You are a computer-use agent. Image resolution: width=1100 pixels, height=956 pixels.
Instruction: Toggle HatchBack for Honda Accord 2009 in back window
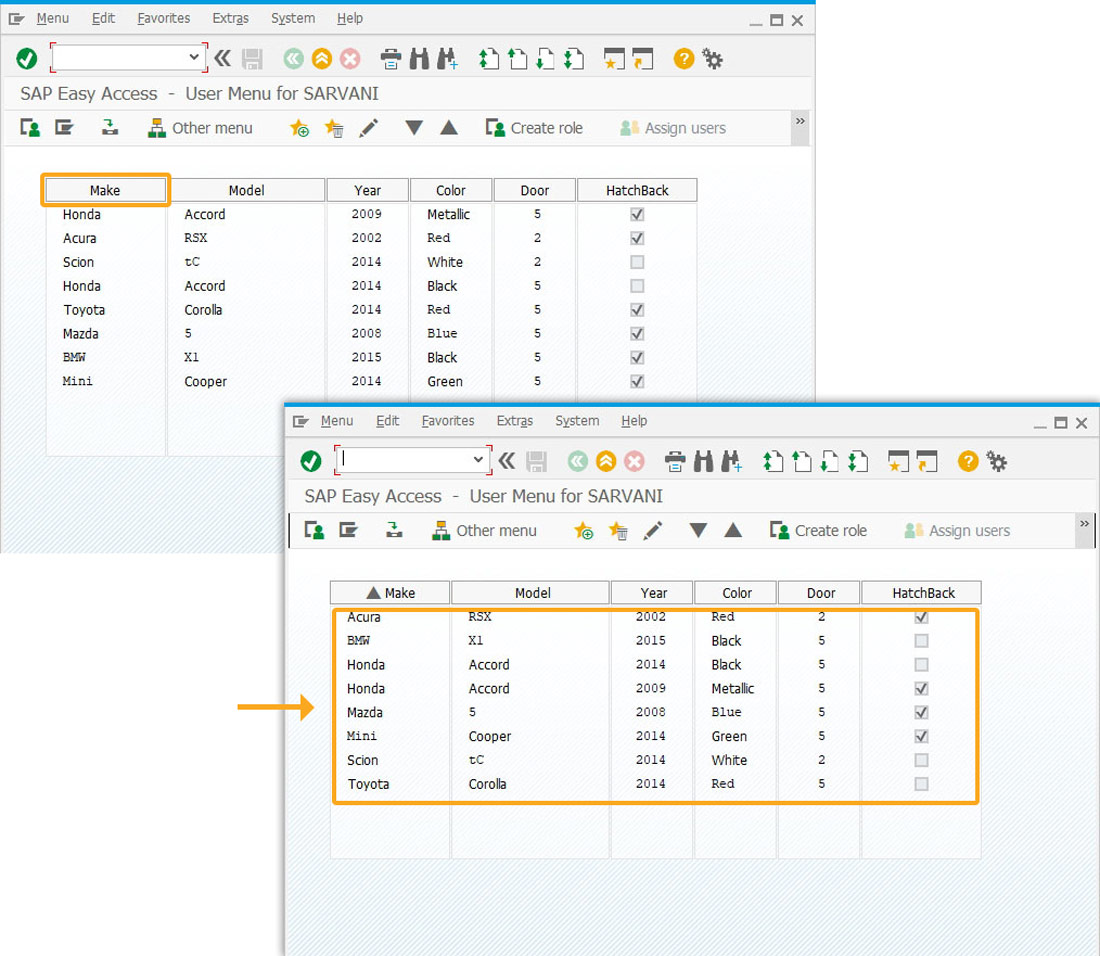pos(637,215)
